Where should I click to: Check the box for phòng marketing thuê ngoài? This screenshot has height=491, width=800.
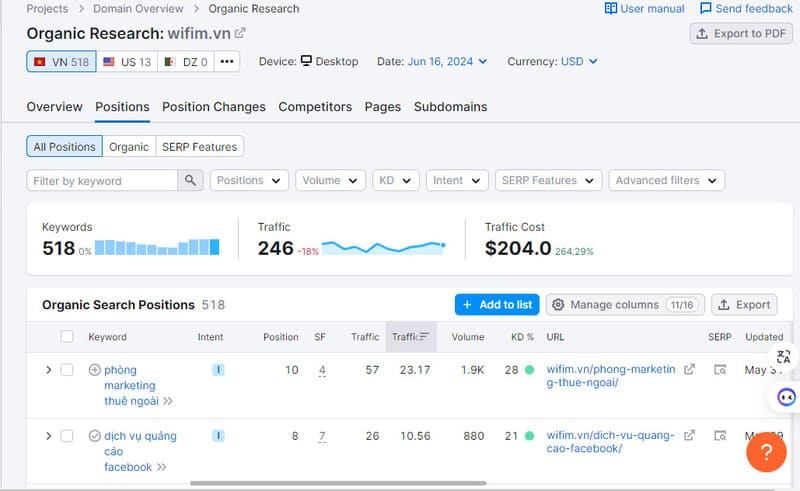pos(67,370)
